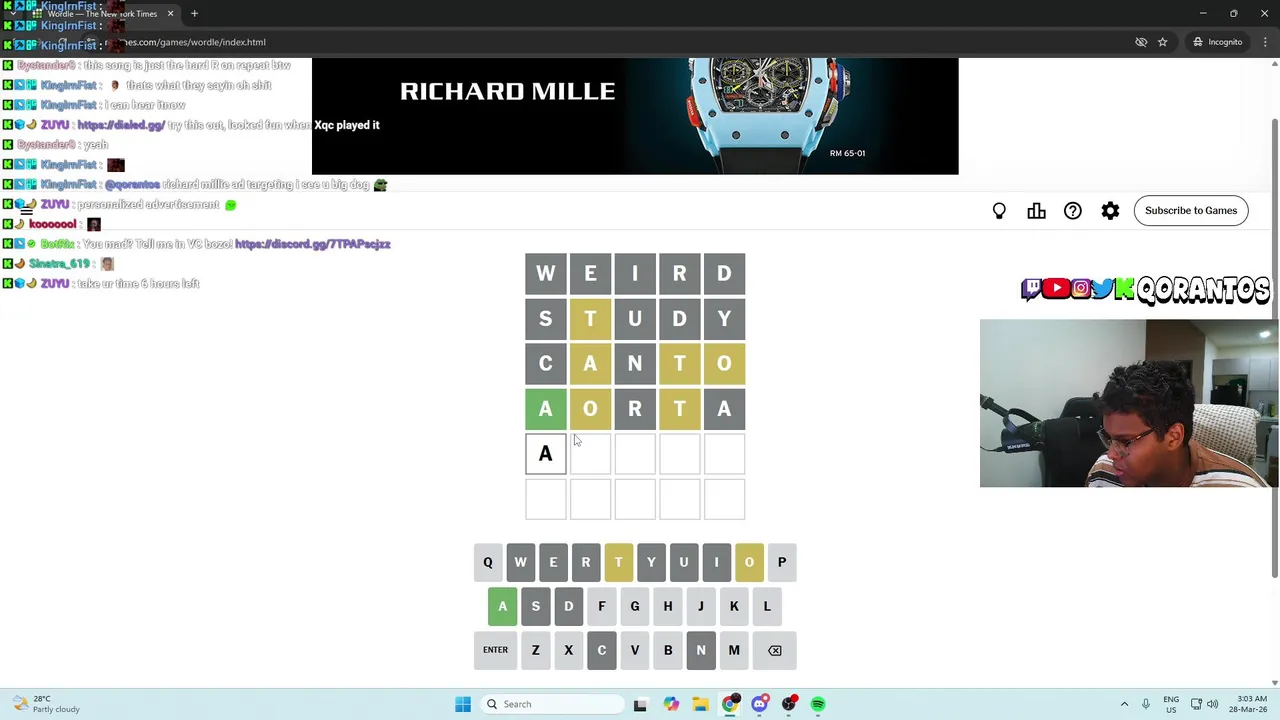Viewport: 1280px width, 720px height.
Task: Click ENTER key on Wordle keyboard
Action: pyautogui.click(x=495, y=650)
